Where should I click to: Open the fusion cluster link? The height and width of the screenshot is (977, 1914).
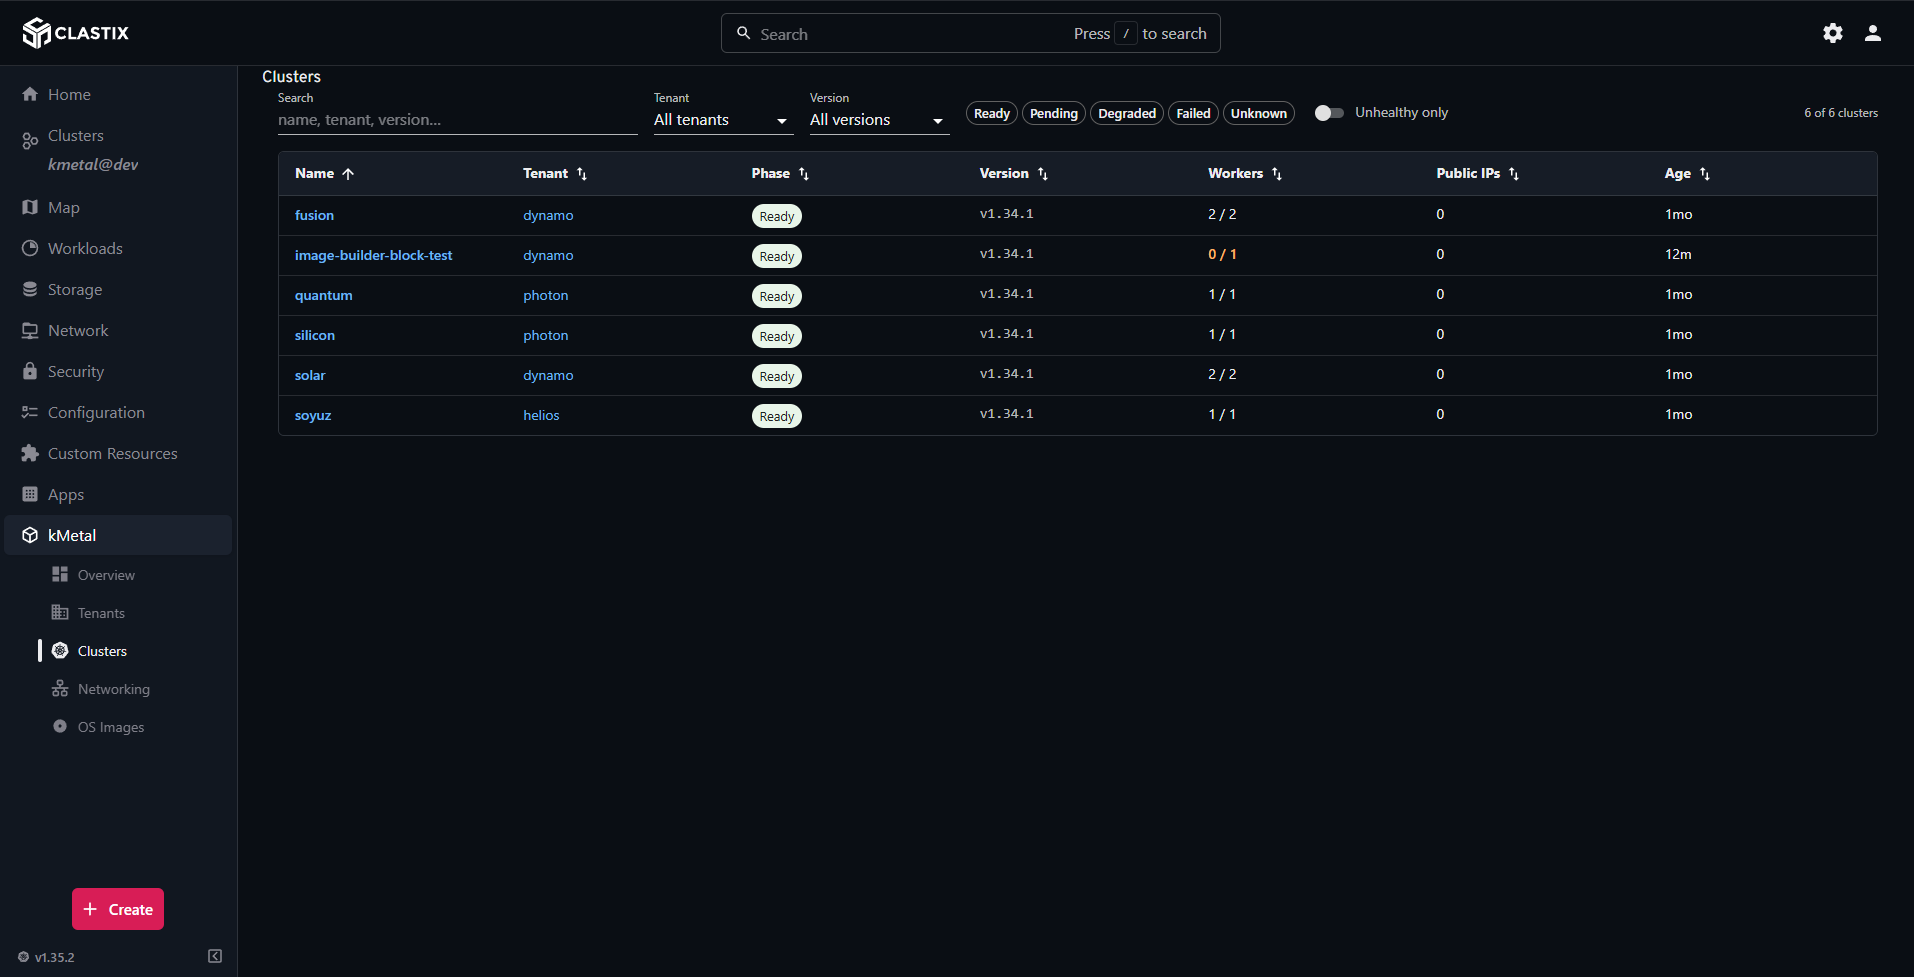pos(314,215)
